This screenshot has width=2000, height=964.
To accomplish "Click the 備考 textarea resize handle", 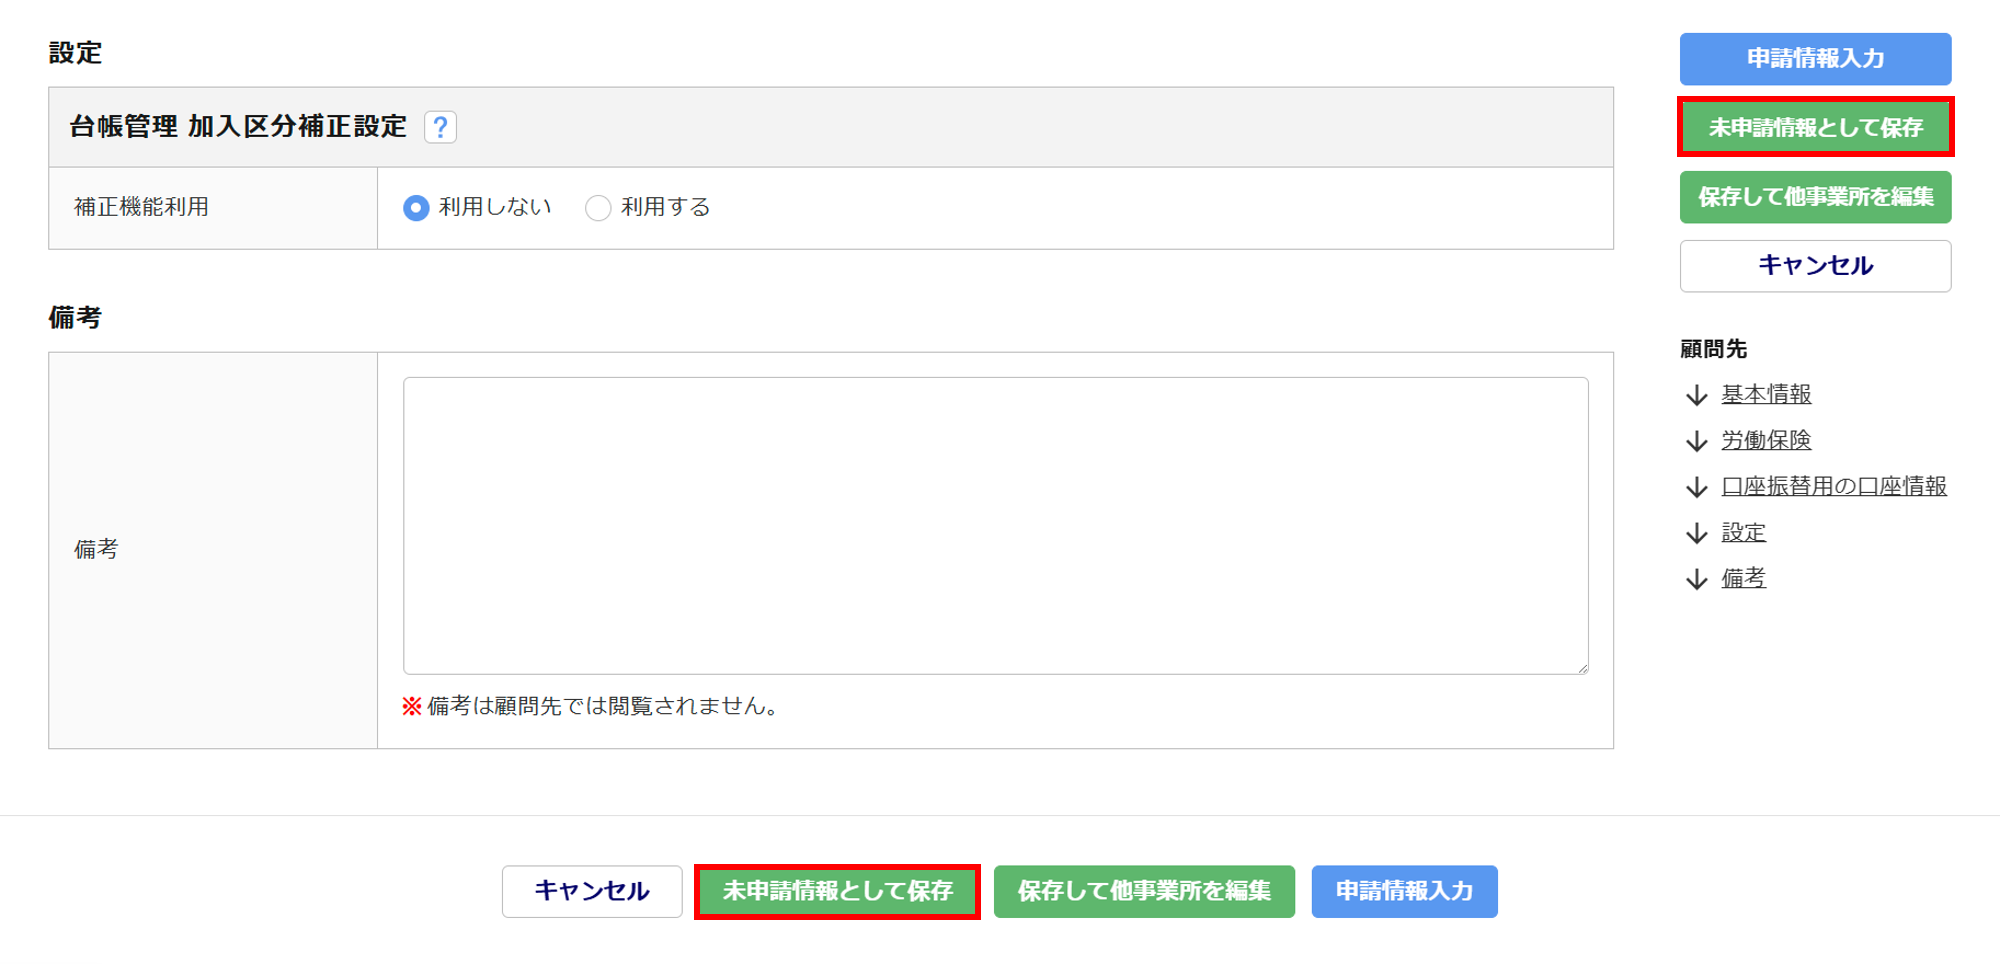I will click(x=1582, y=668).
